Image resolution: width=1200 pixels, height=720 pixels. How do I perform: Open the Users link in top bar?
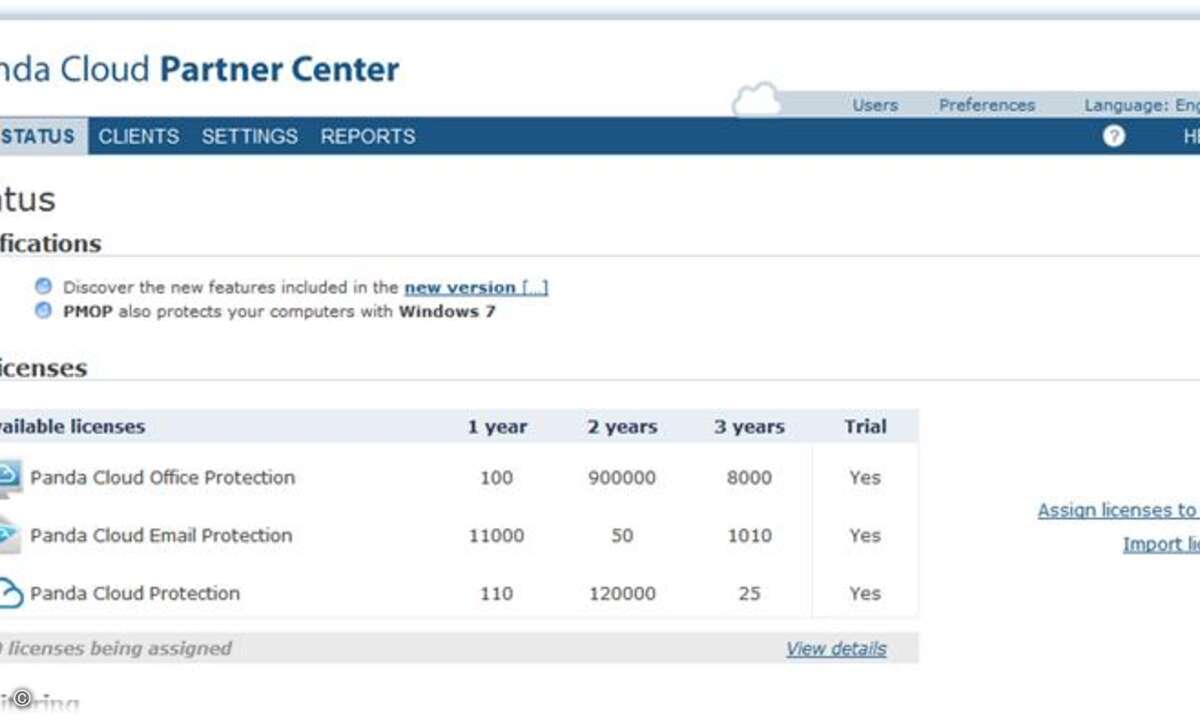tap(875, 105)
